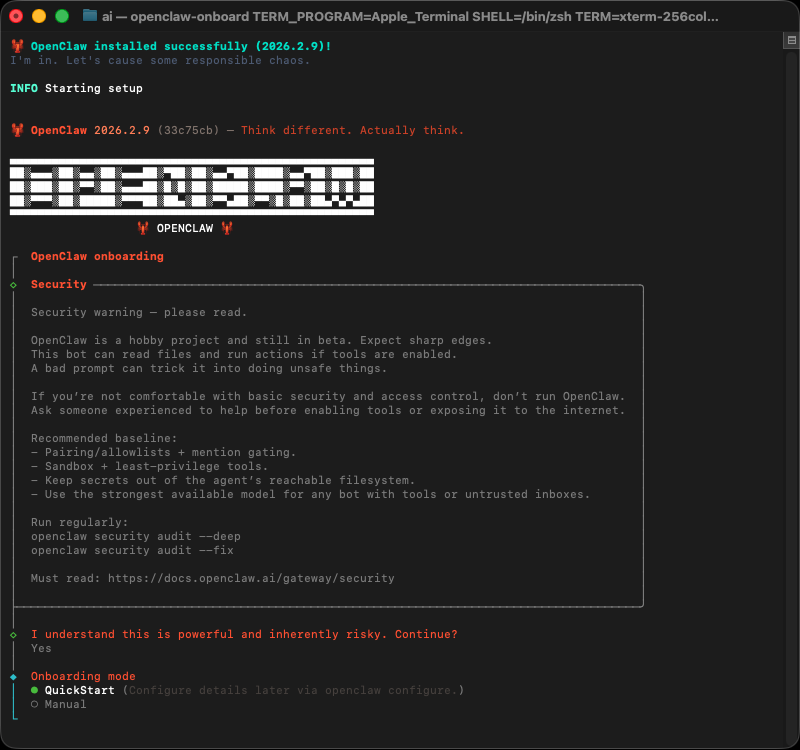Click the lobster icon beside the OpenClaw 2026.2.9 version line
800x750 pixels.
point(16,130)
